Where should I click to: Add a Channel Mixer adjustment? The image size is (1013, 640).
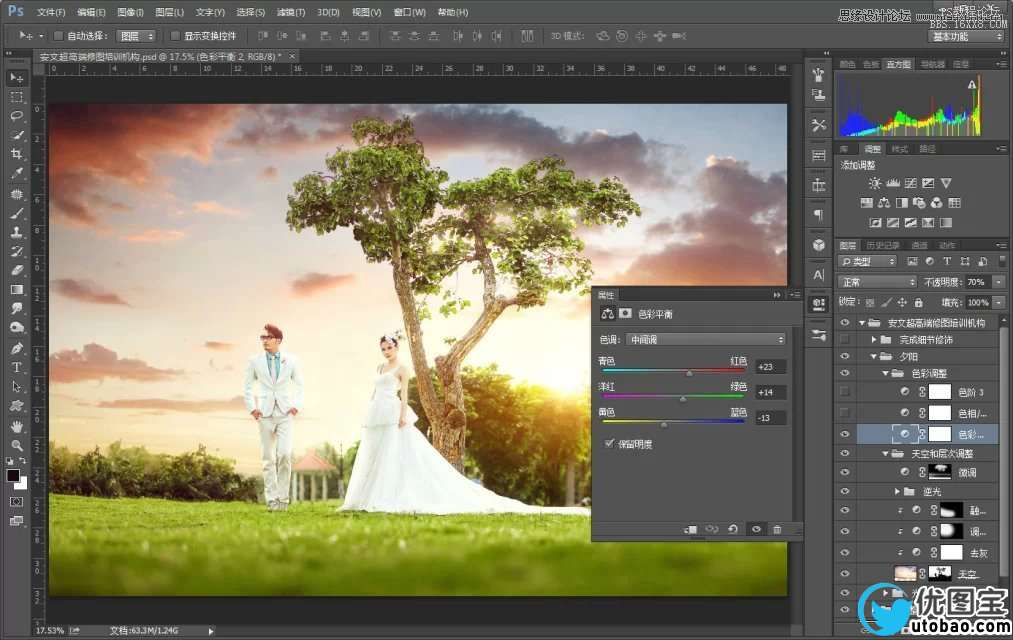click(937, 203)
